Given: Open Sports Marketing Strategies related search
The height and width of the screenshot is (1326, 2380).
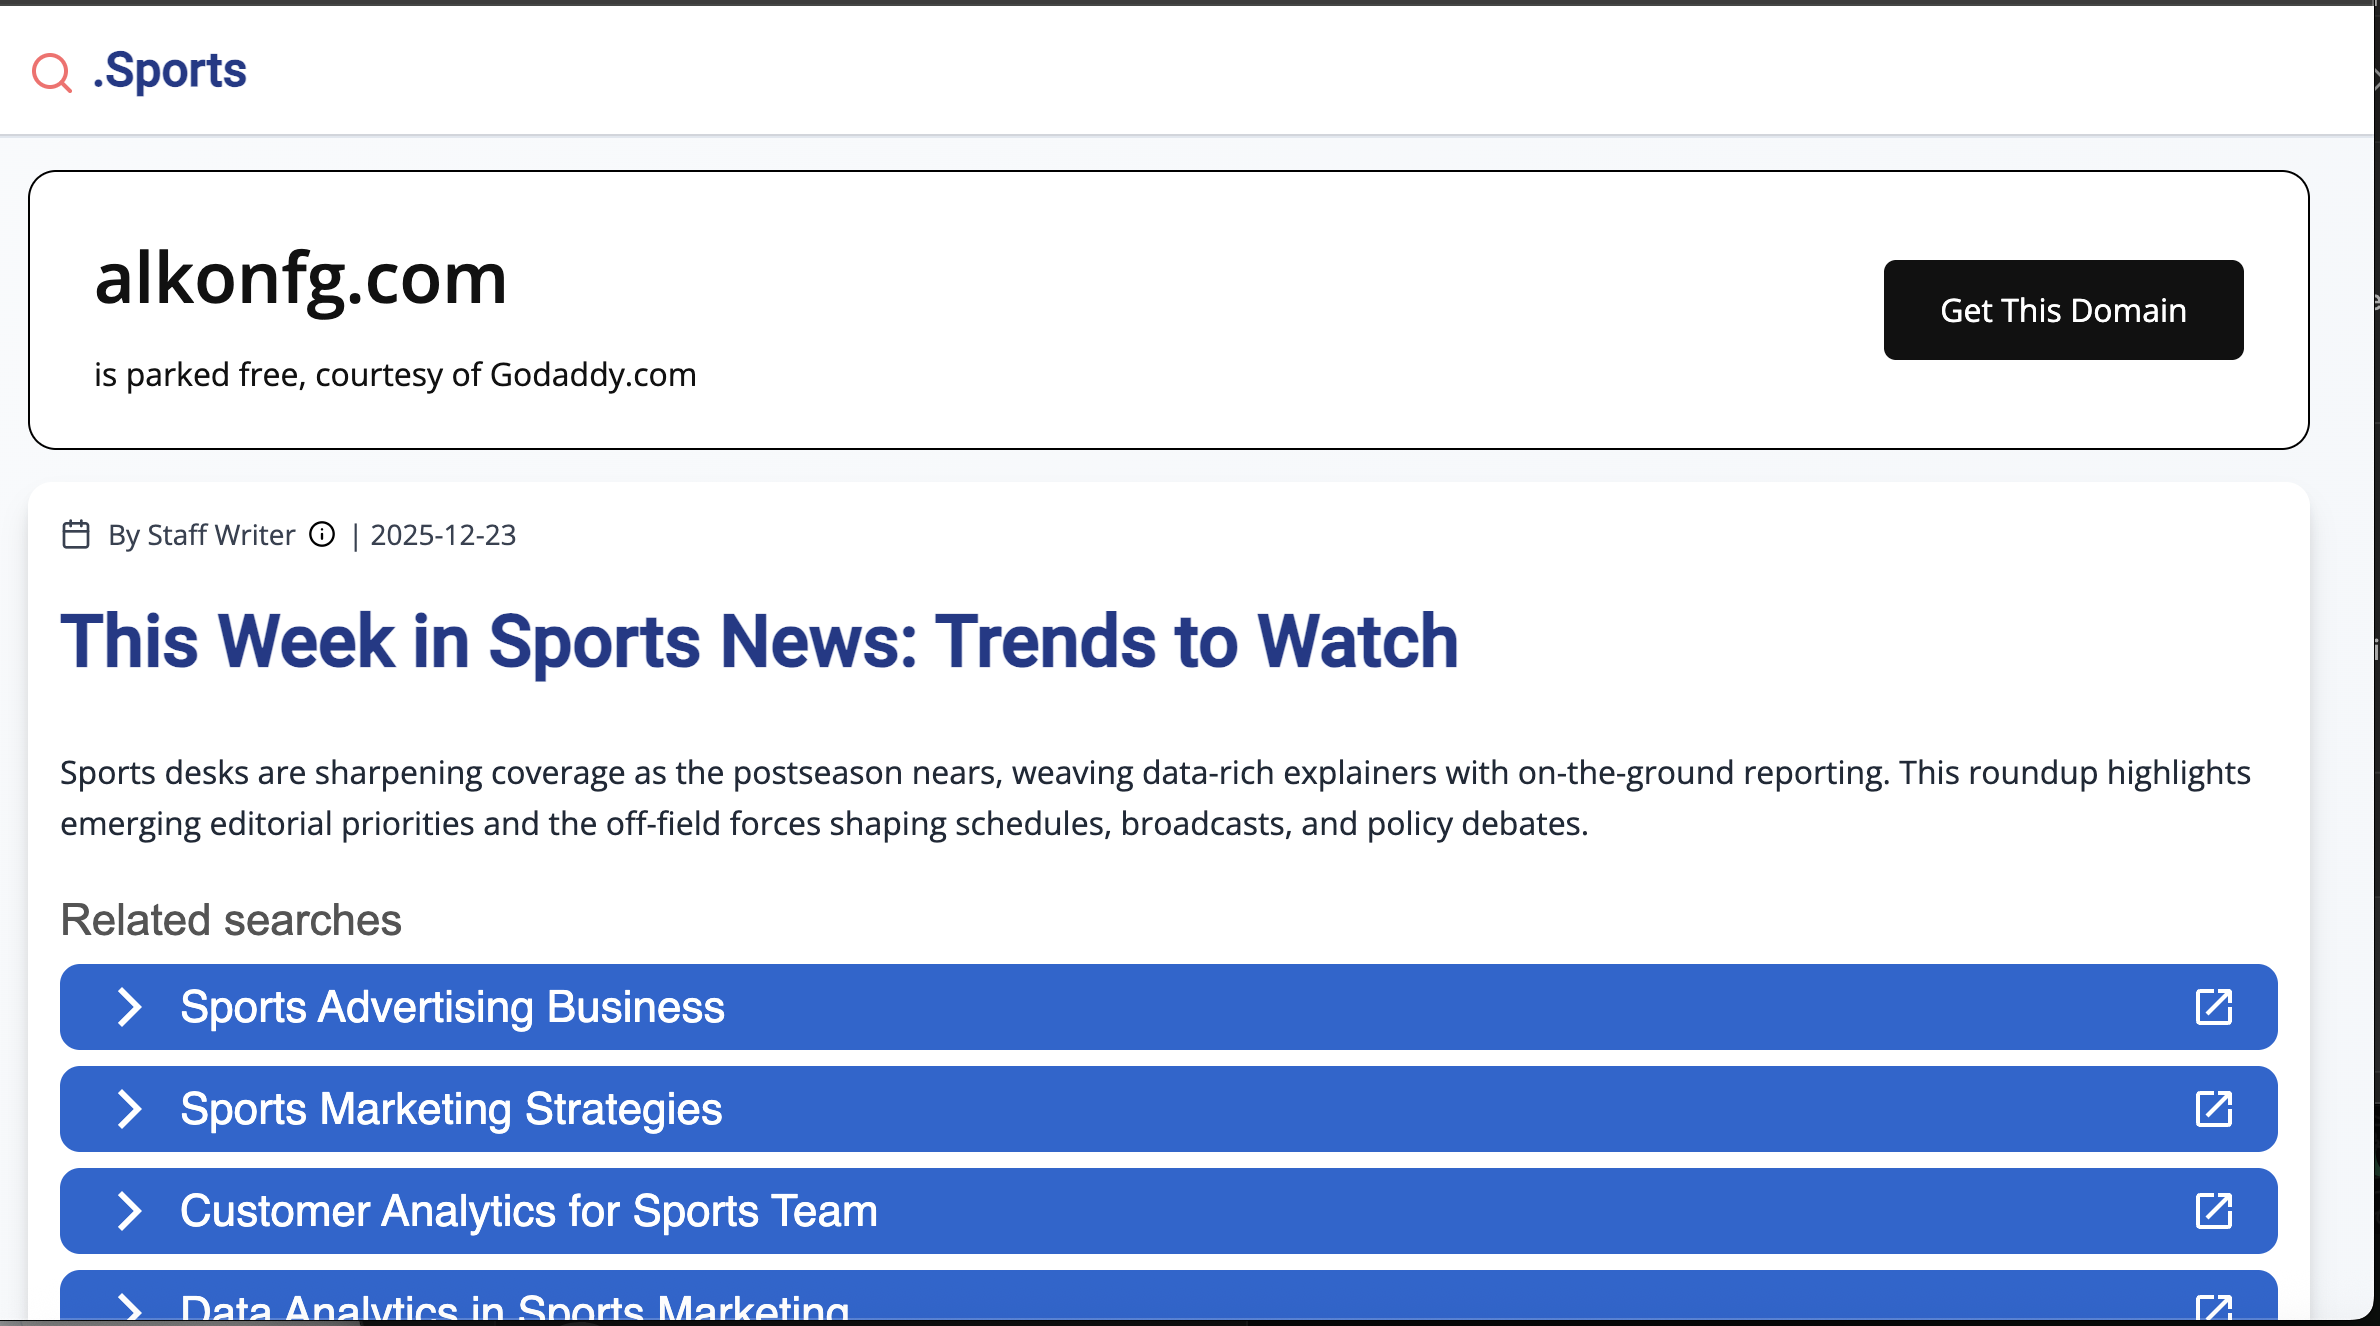Looking at the screenshot, I should click(451, 1109).
